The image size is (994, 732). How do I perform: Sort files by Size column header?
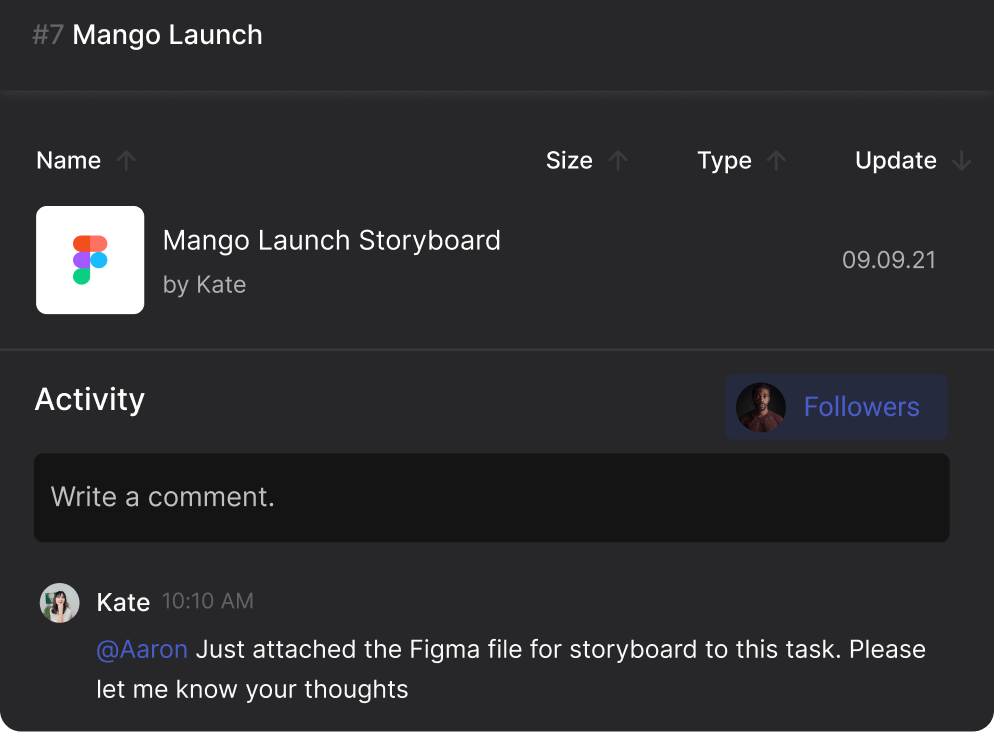tap(569, 161)
